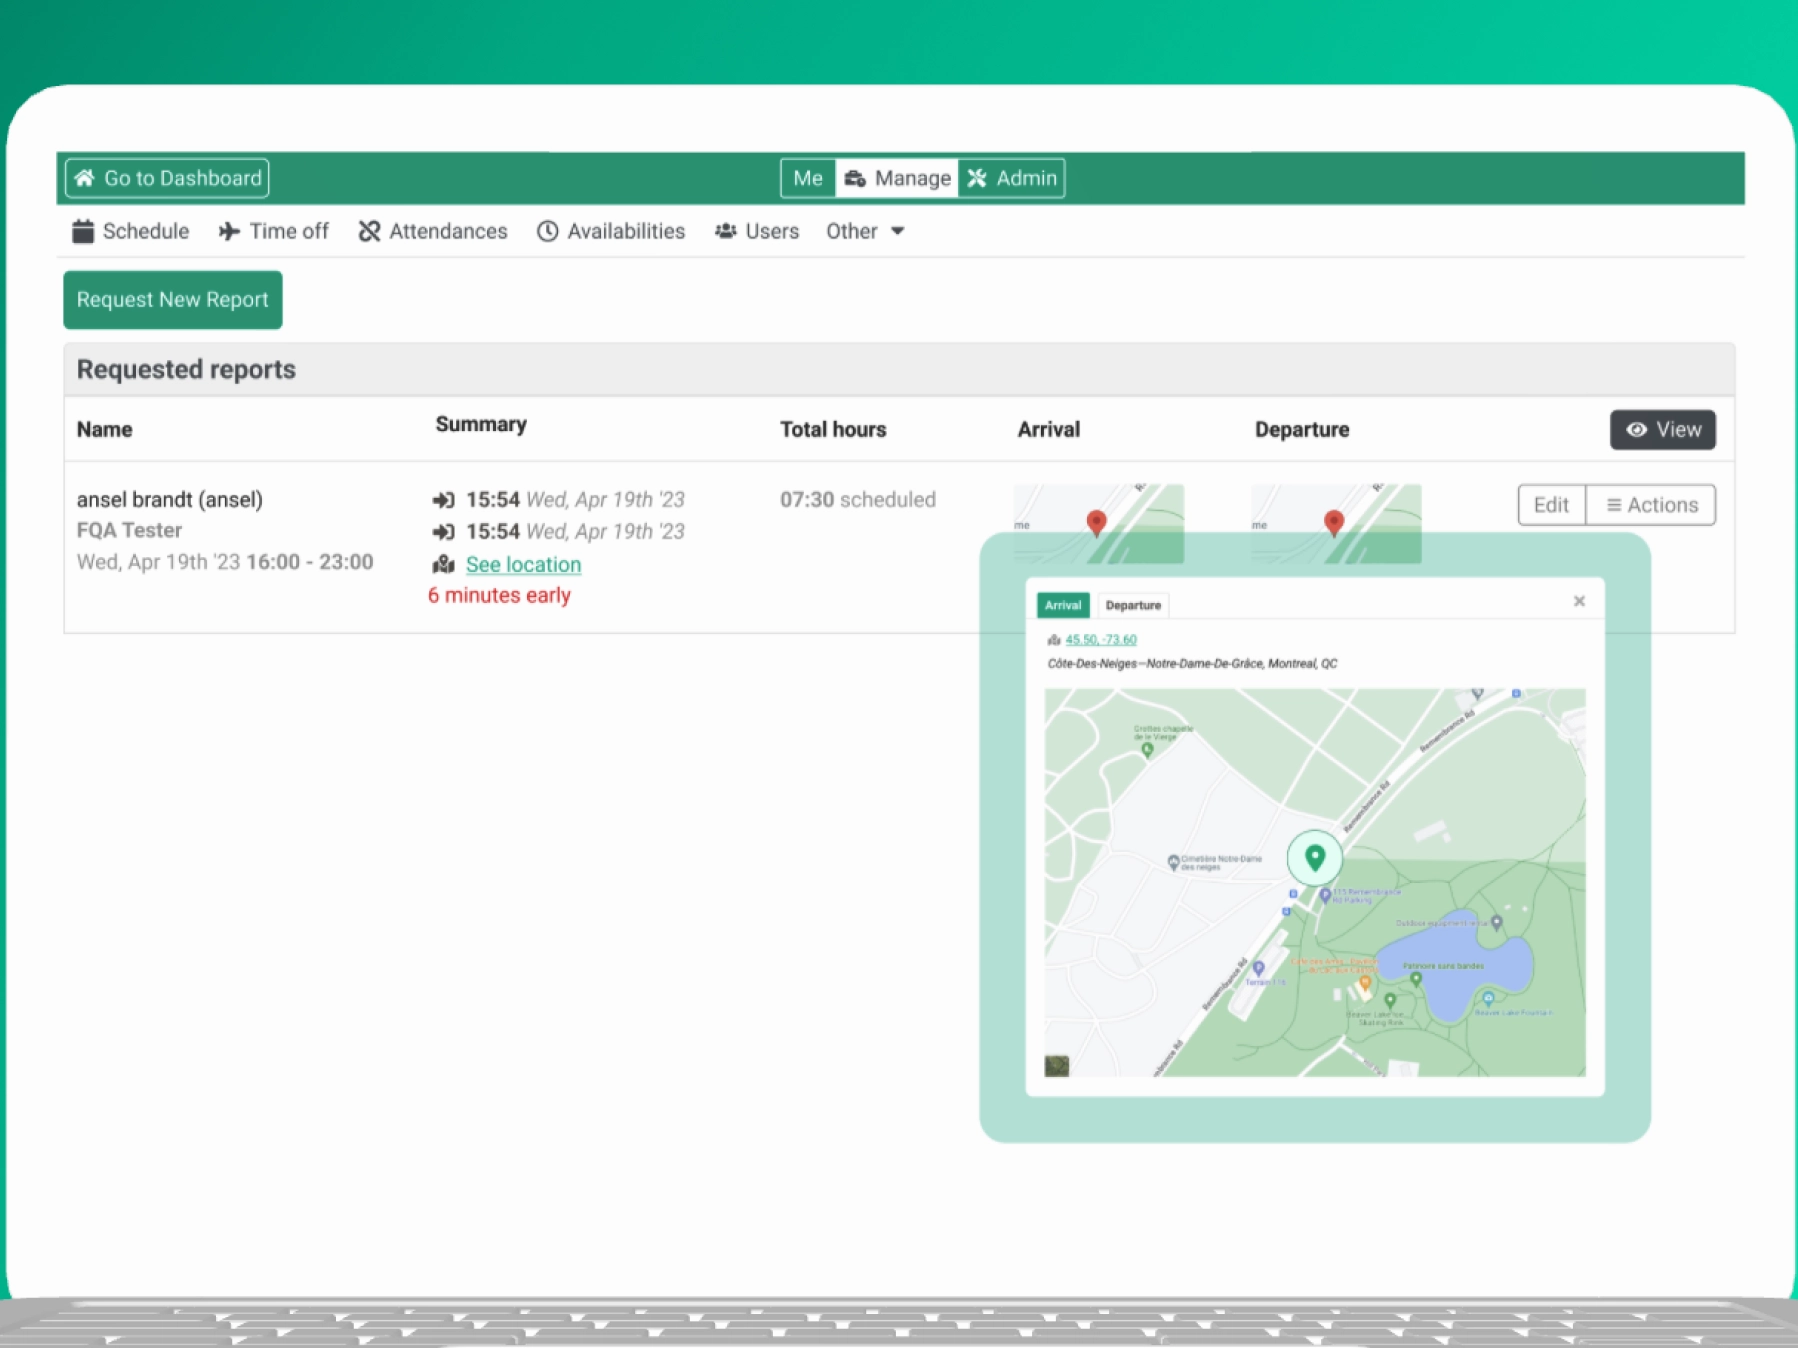Click the View button with eye icon
The height and width of the screenshot is (1348, 1798).
coord(1662,430)
